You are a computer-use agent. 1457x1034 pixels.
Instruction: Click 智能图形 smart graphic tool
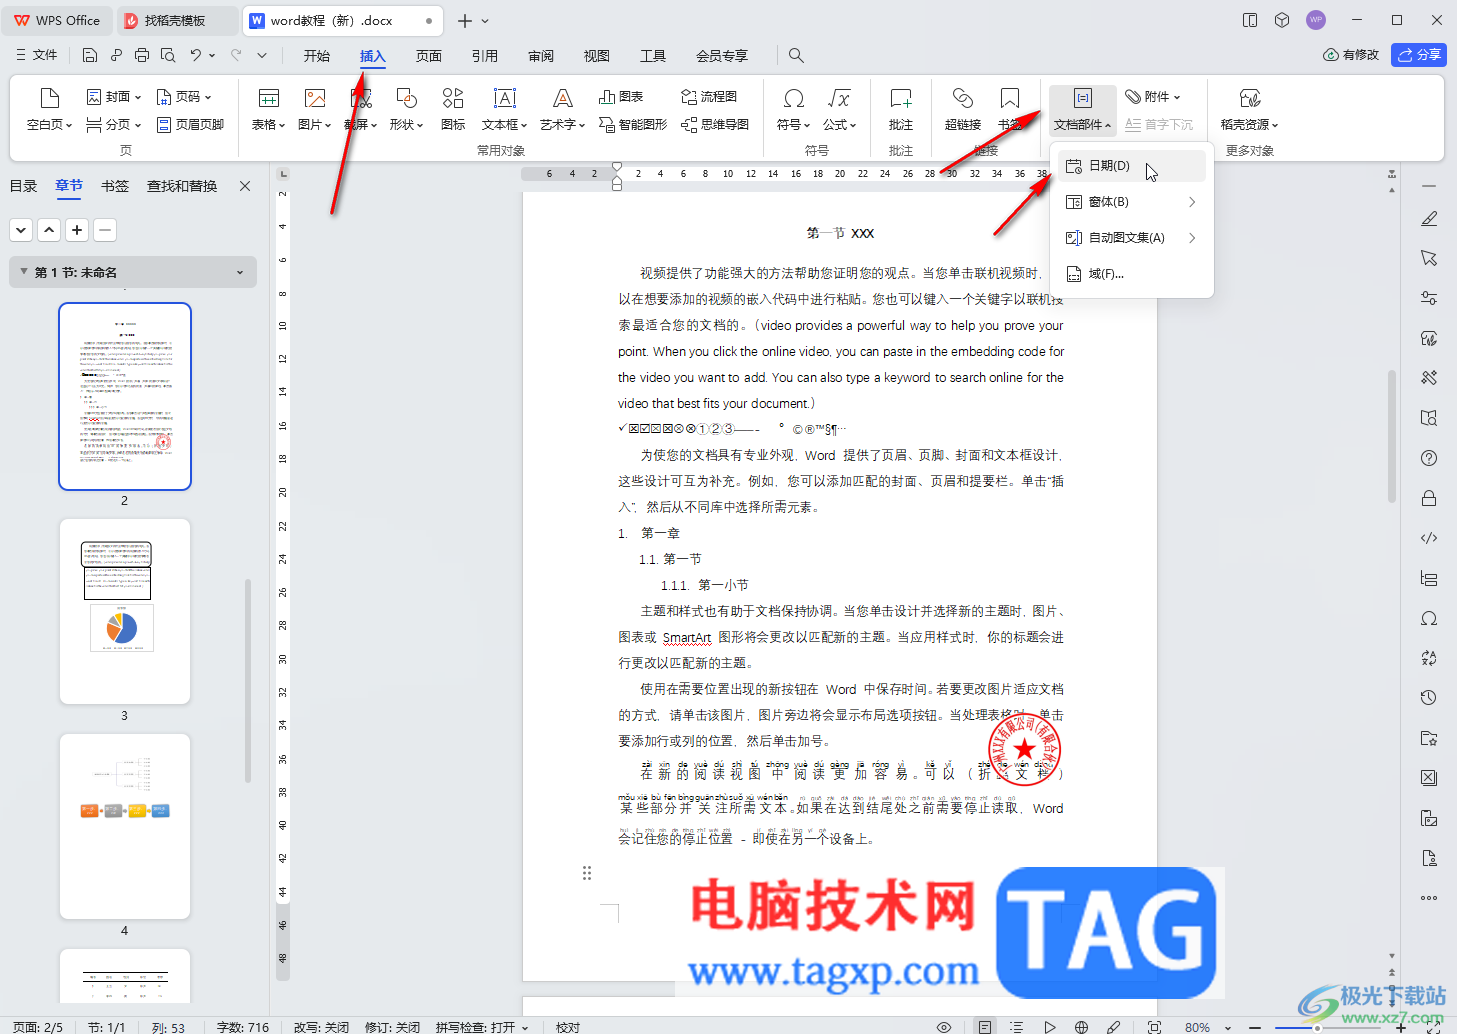coord(633,124)
